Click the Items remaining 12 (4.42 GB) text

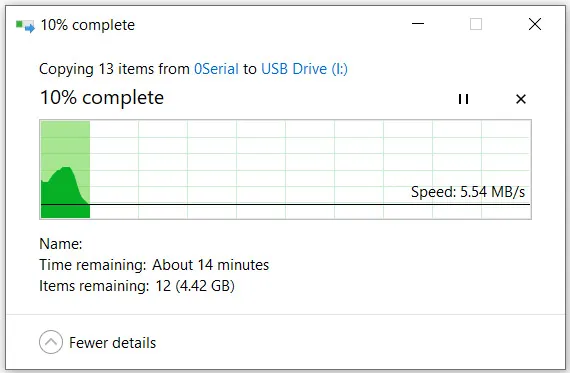click(137, 286)
